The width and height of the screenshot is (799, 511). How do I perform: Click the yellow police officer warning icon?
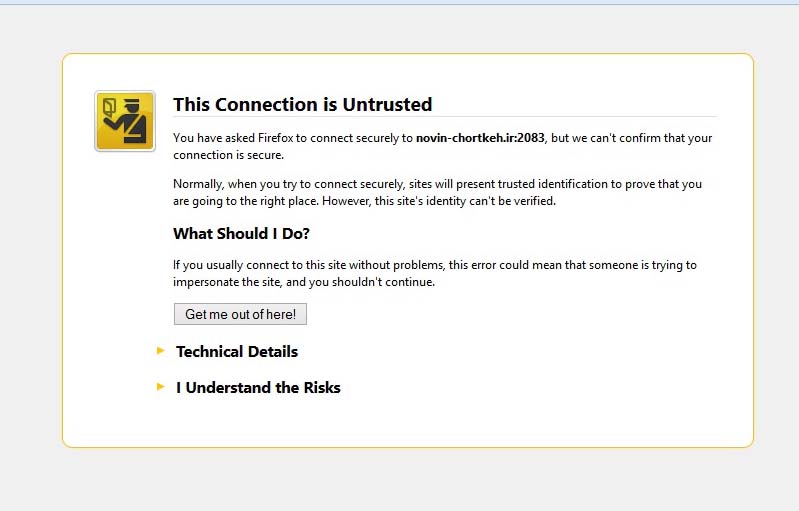coord(125,121)
